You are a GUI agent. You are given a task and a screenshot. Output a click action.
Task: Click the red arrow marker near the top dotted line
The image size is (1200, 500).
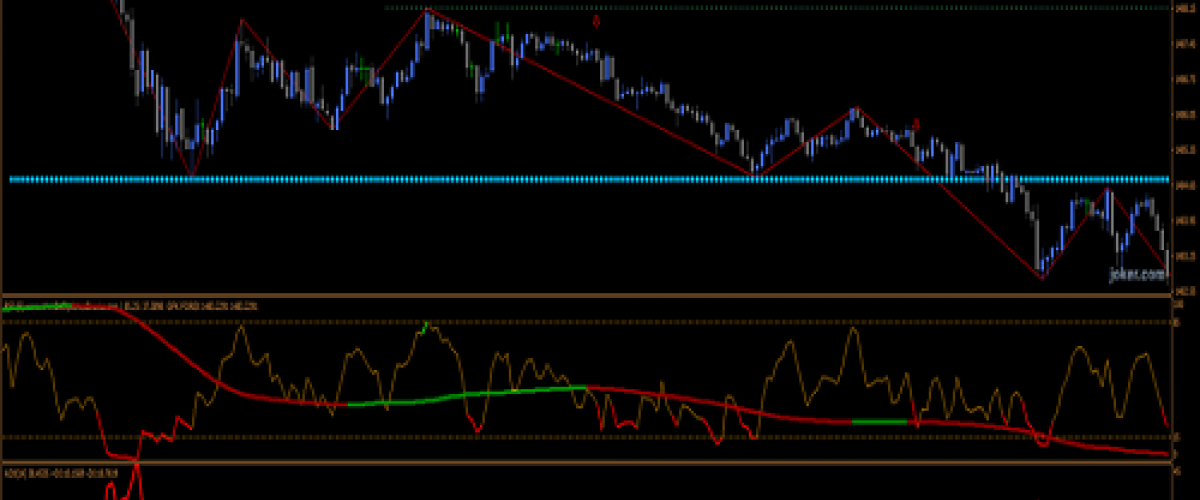tap(597, 21)
